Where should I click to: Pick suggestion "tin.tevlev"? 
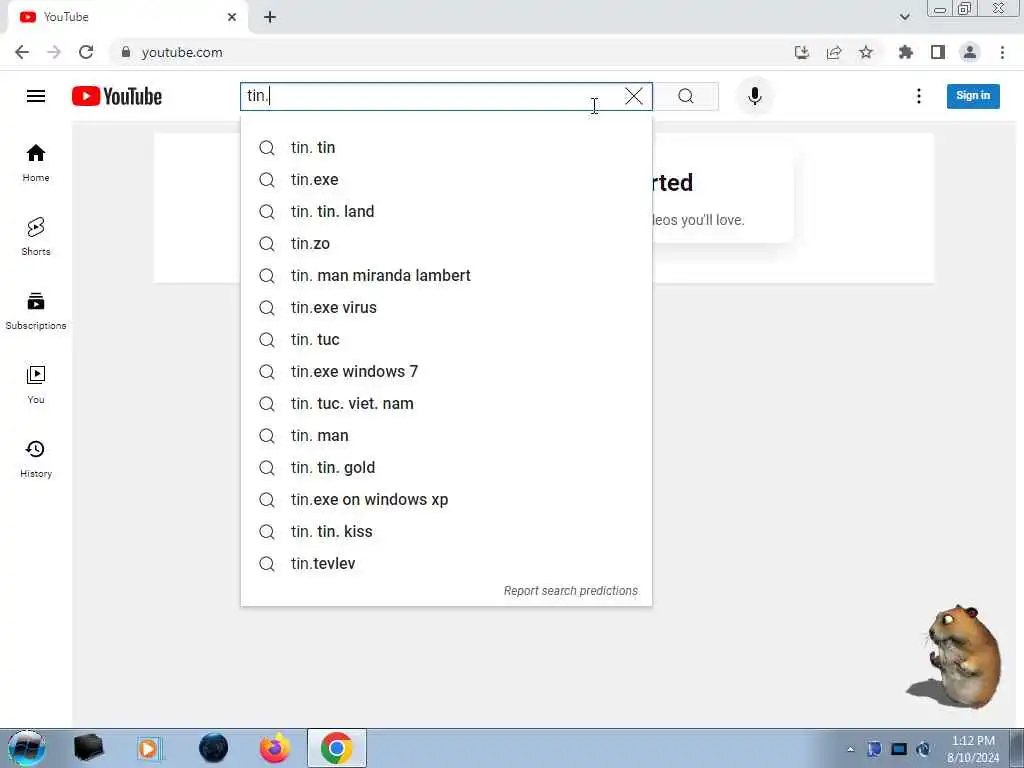[446, 564]
